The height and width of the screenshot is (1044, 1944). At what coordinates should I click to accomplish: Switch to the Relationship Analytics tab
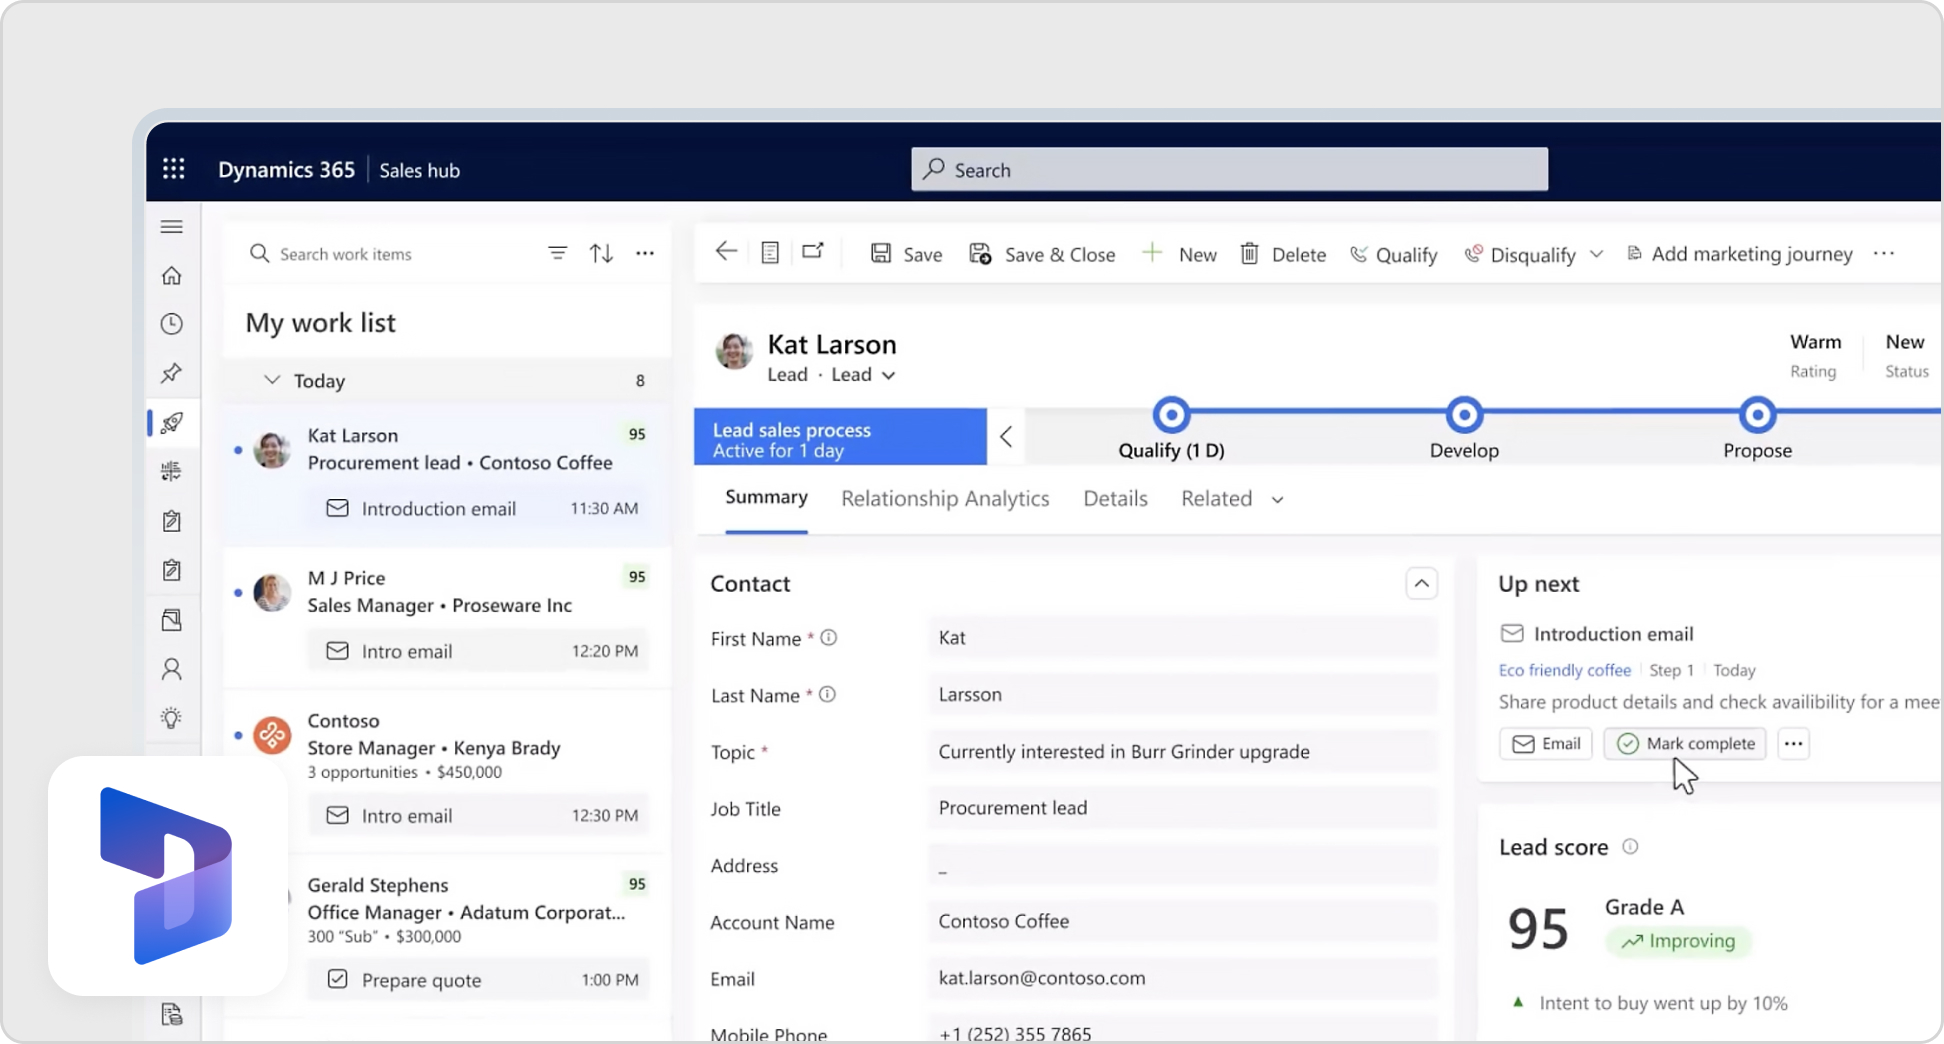[x=944, y=498]
